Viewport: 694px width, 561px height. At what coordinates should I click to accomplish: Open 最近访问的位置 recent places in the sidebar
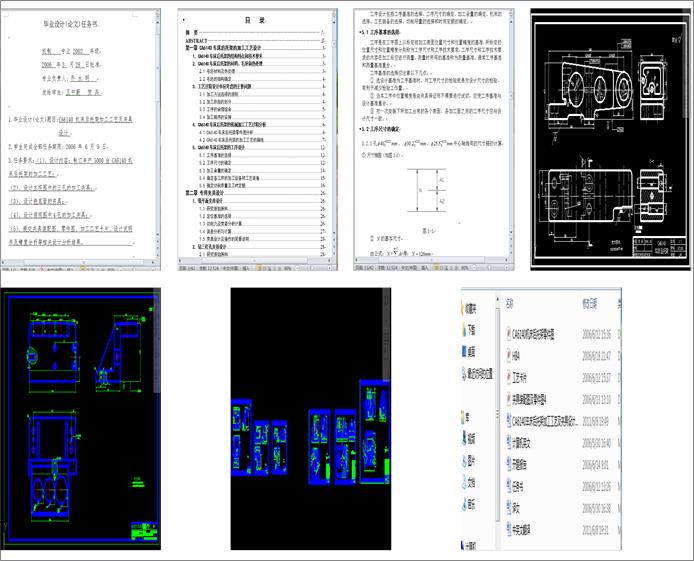(x=477, y=374)
